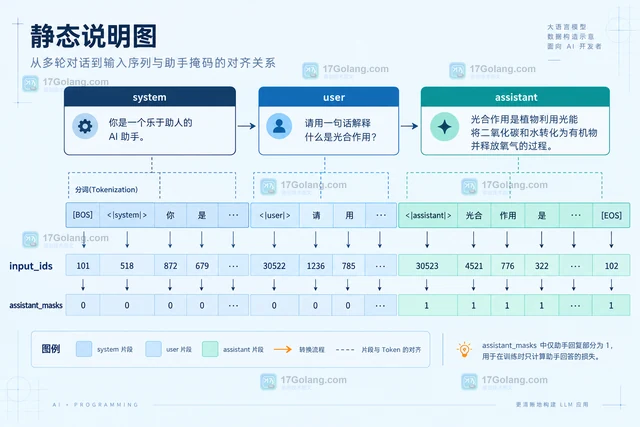
Task: Click the mask value 1 below id 102
Action: click(611, 305)
